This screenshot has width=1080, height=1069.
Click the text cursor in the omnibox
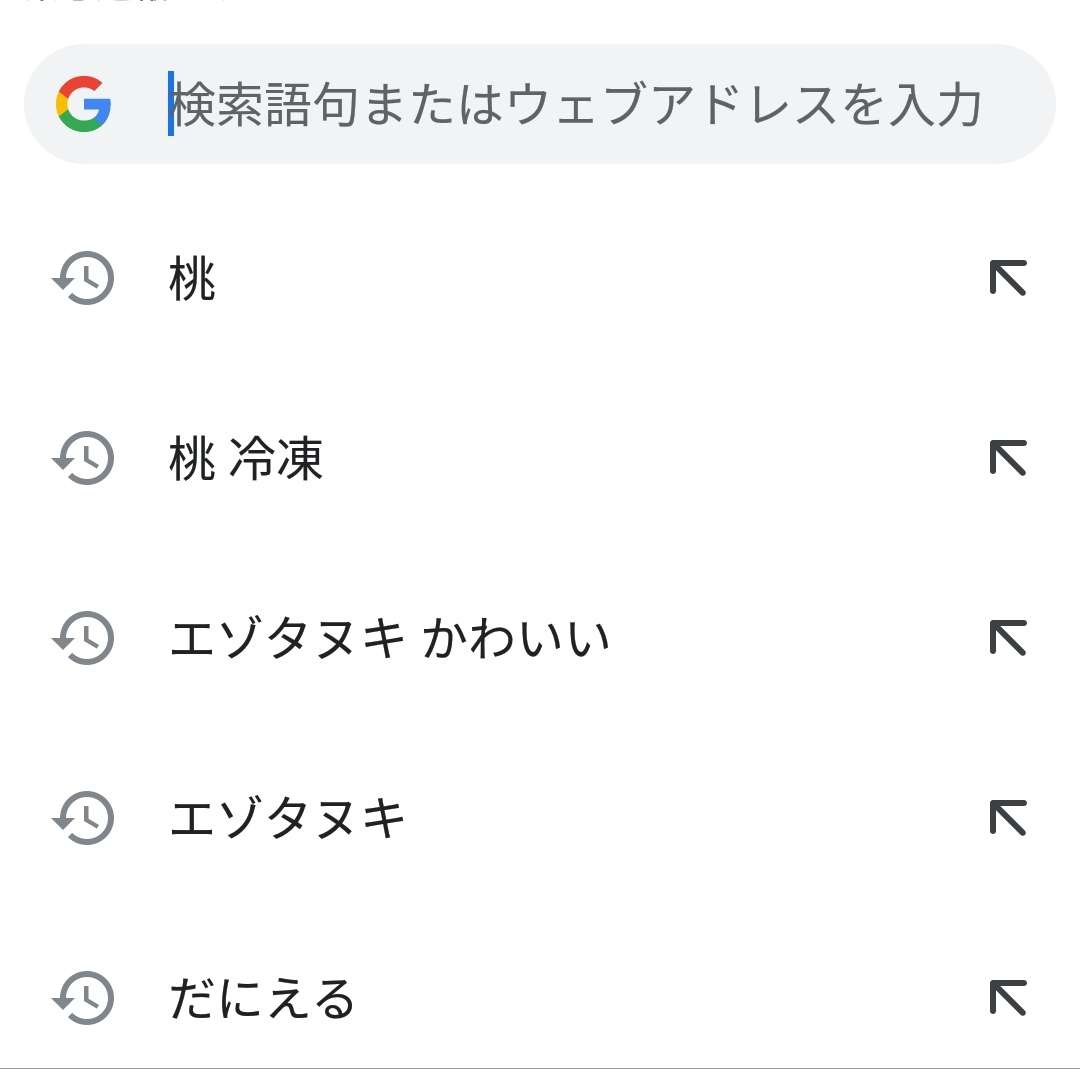coord(172,103)
